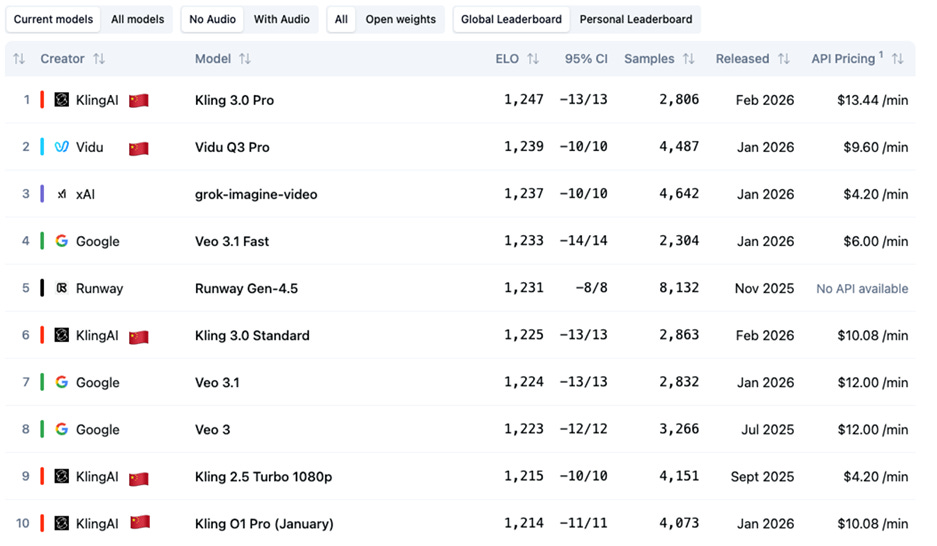Click China flag in Kling 2.5 Turbo row
The width and height of the screenshot is (937, 546).
pyautogui.click(x=139, y=478)
